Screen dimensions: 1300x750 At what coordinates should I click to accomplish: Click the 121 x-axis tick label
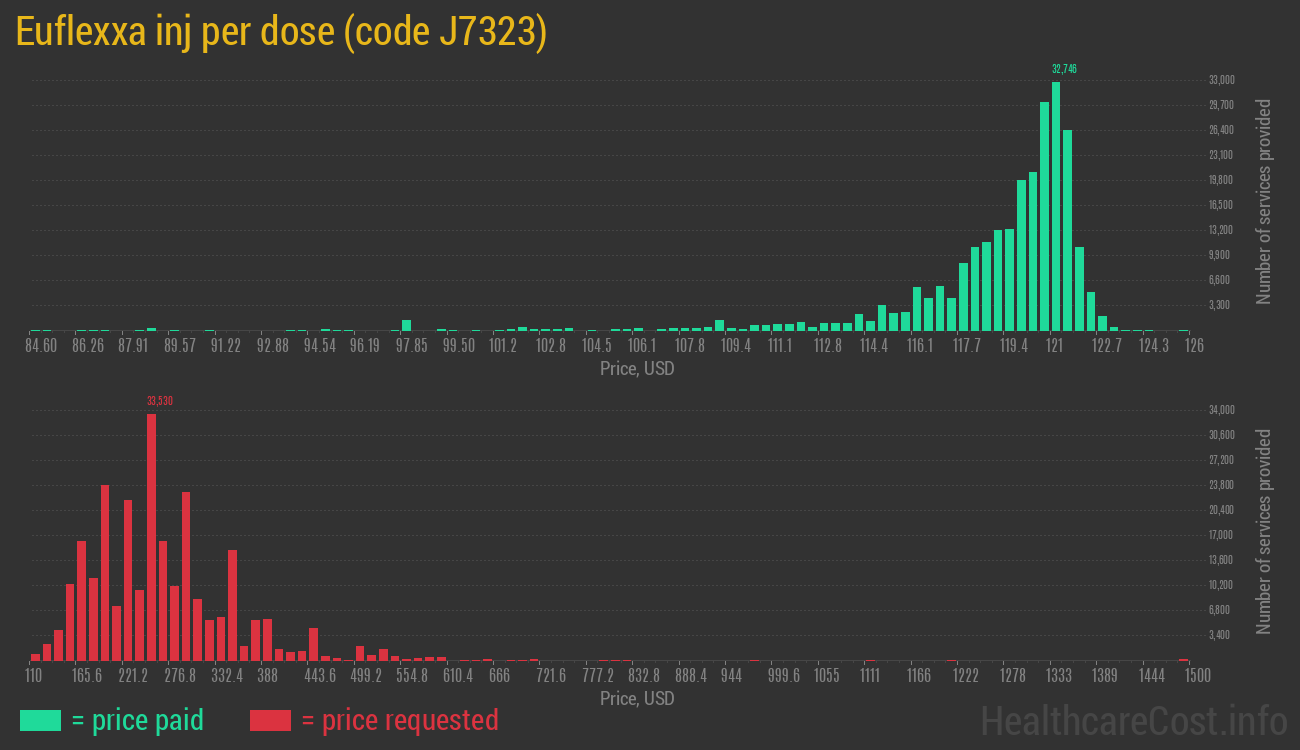tap(1054, 346)
